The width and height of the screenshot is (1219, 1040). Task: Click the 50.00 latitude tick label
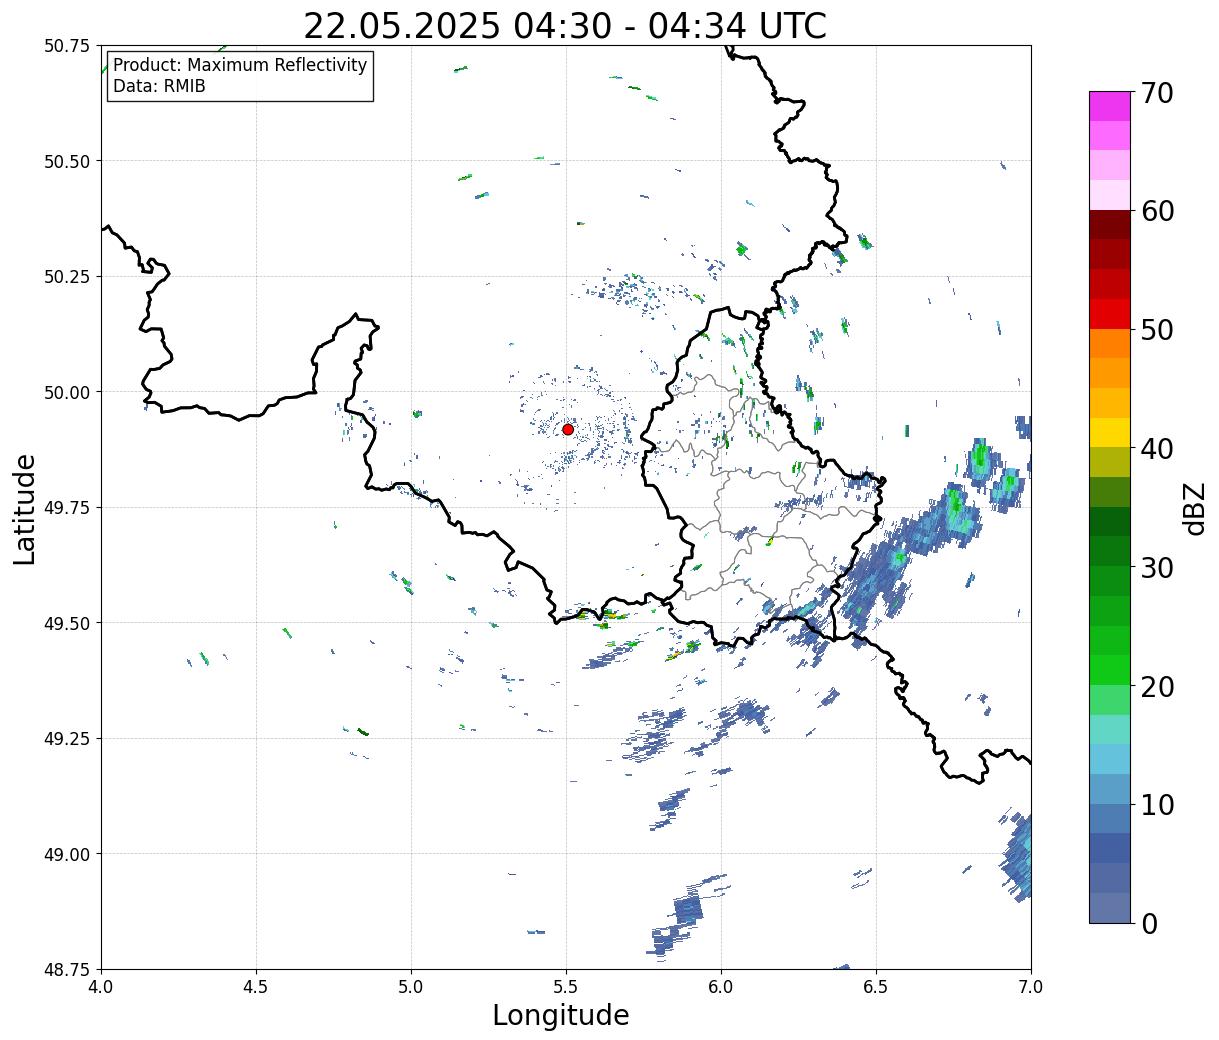point(67,392)
